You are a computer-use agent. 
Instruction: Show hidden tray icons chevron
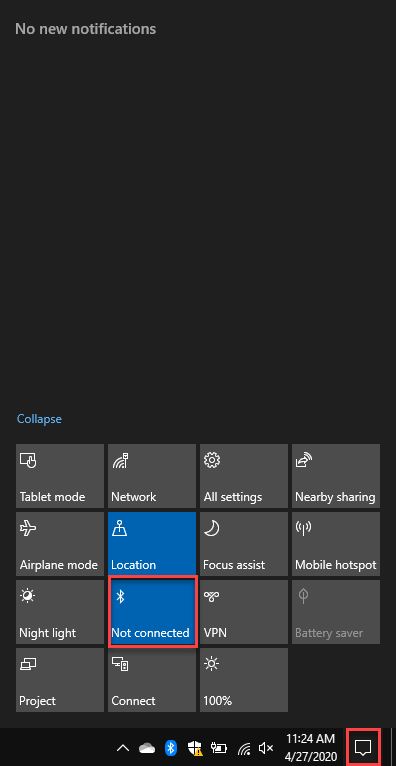(x=124, y=747)
